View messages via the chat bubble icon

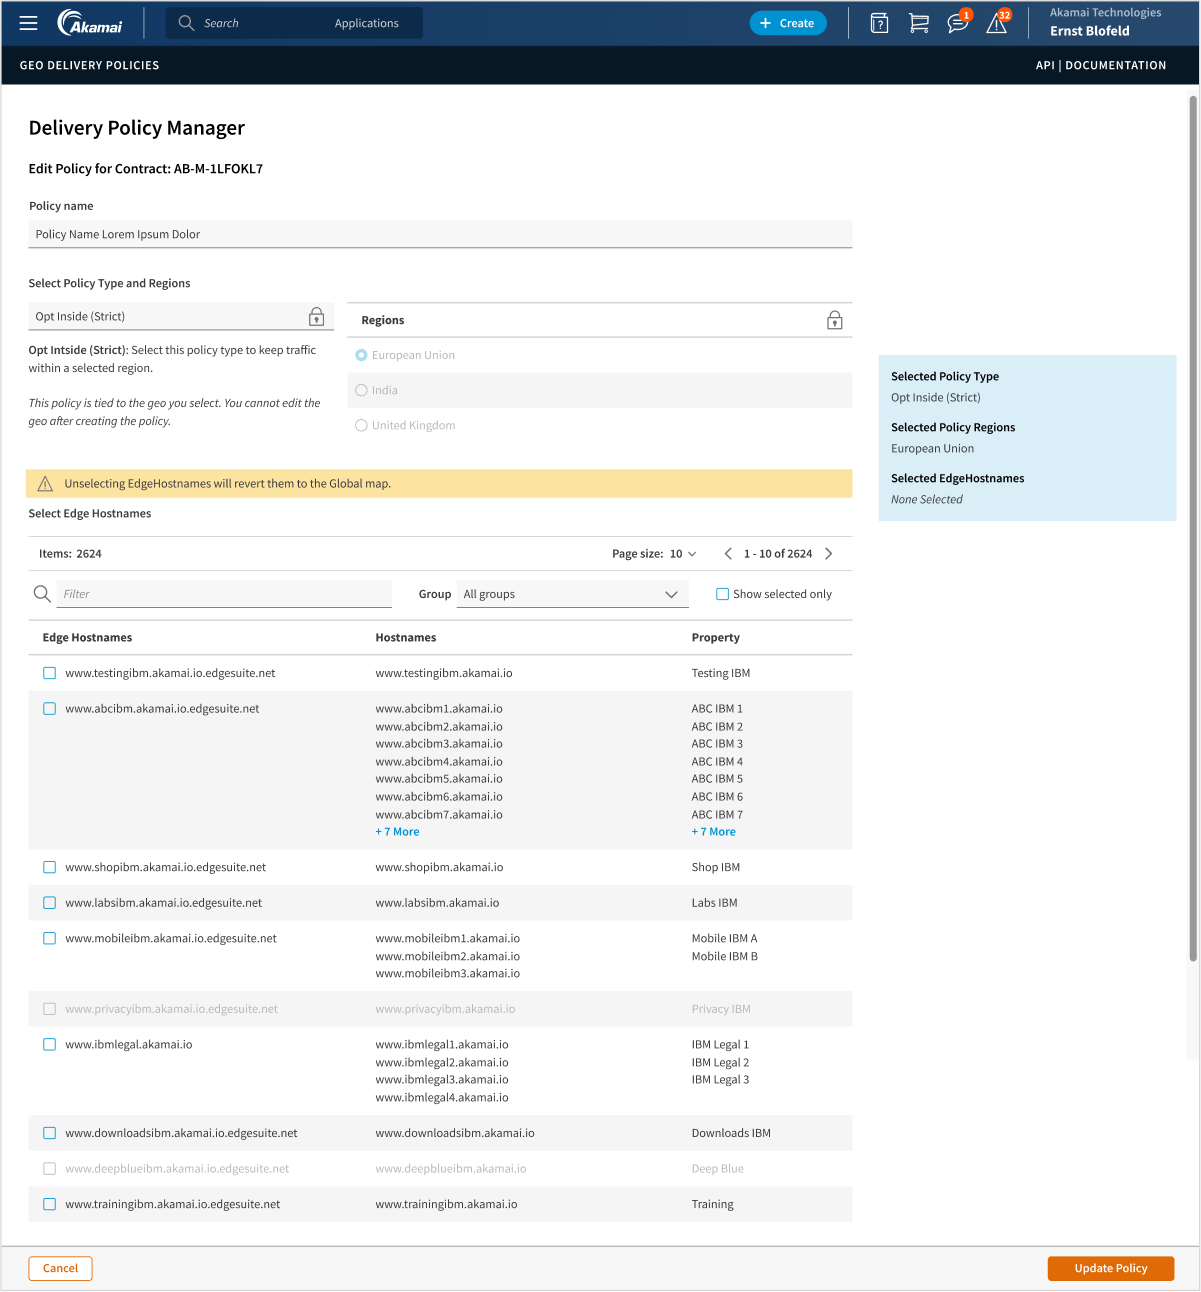(957, 22)
